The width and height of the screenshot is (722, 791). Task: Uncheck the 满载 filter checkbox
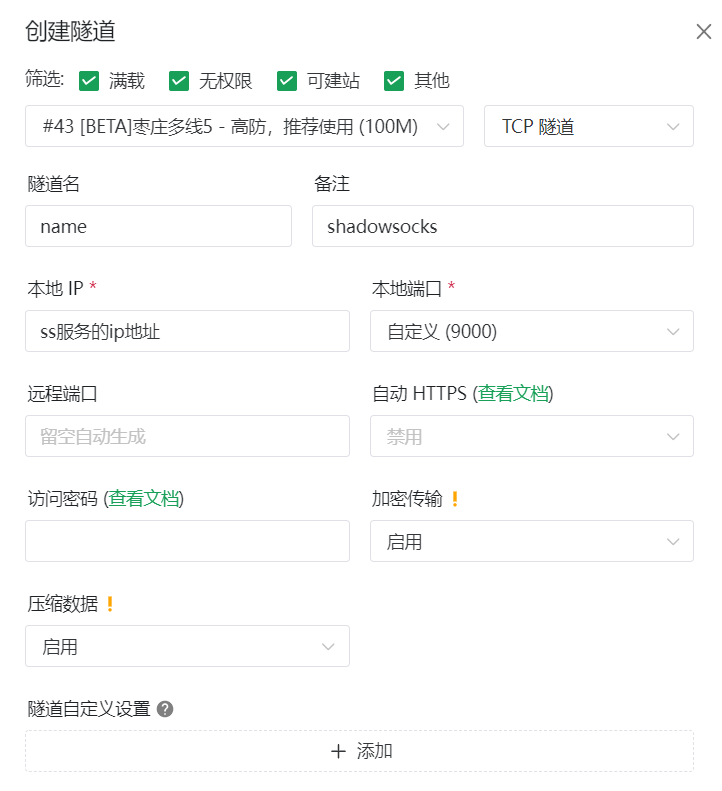89,81
